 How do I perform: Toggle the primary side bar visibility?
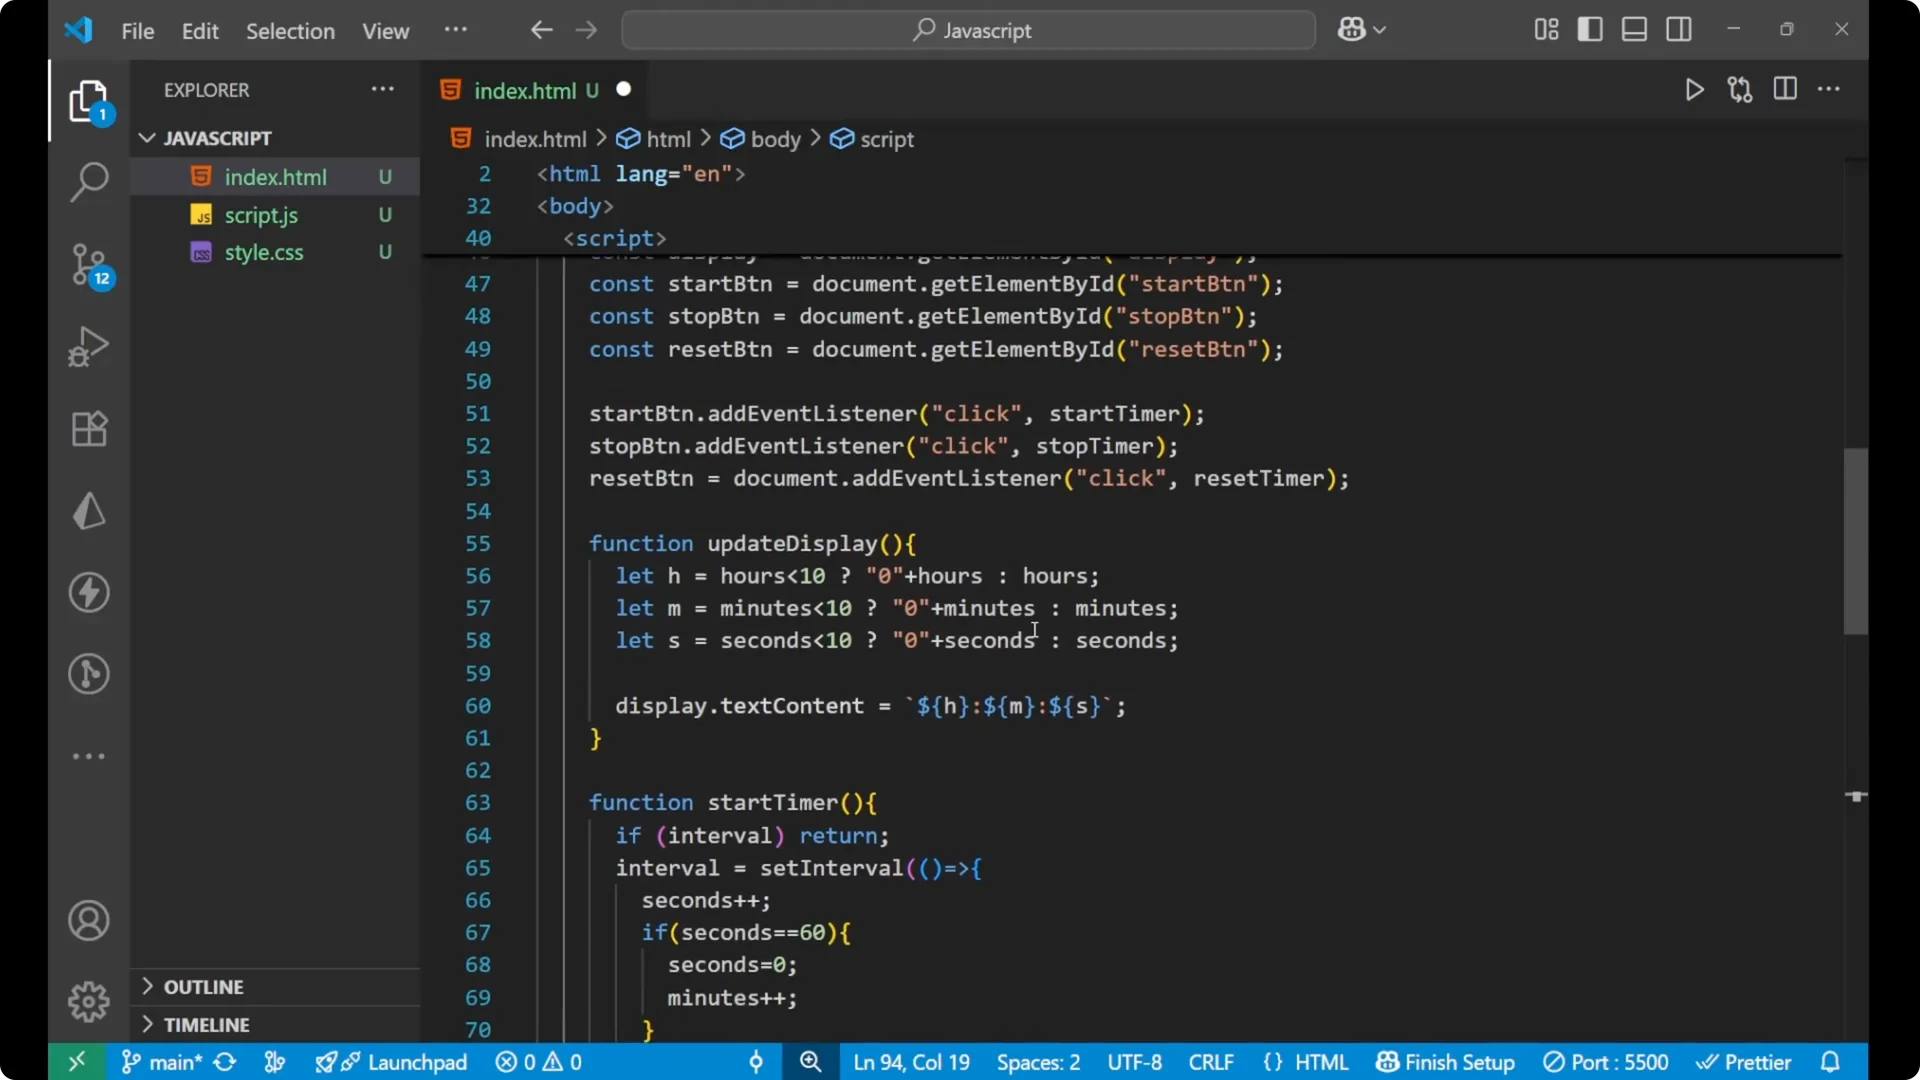1590,29
